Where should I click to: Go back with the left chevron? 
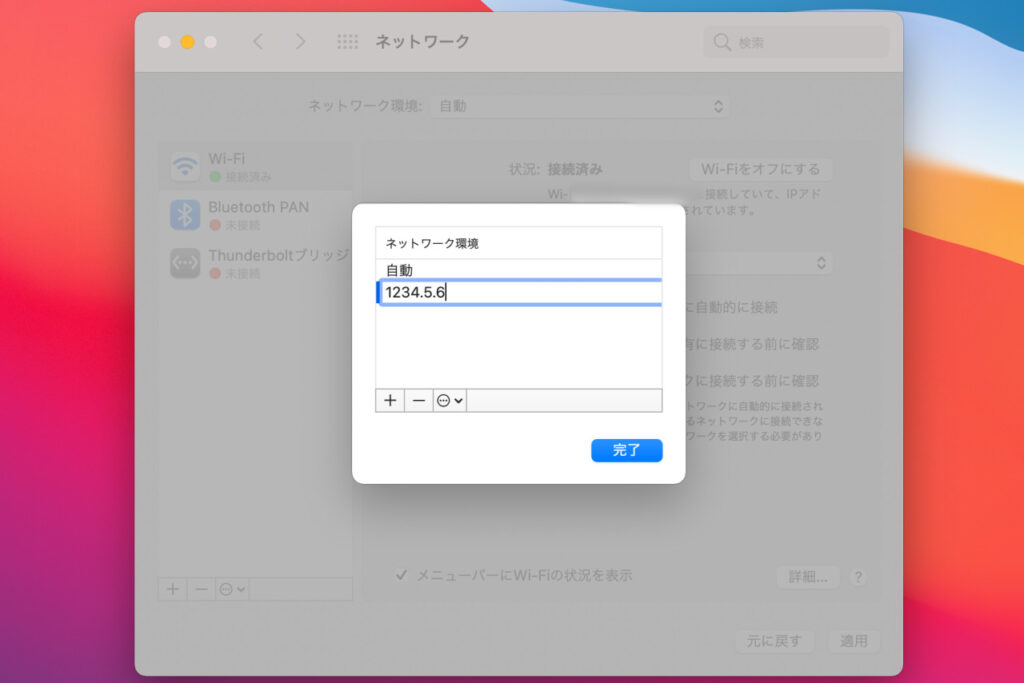[259, 42]
